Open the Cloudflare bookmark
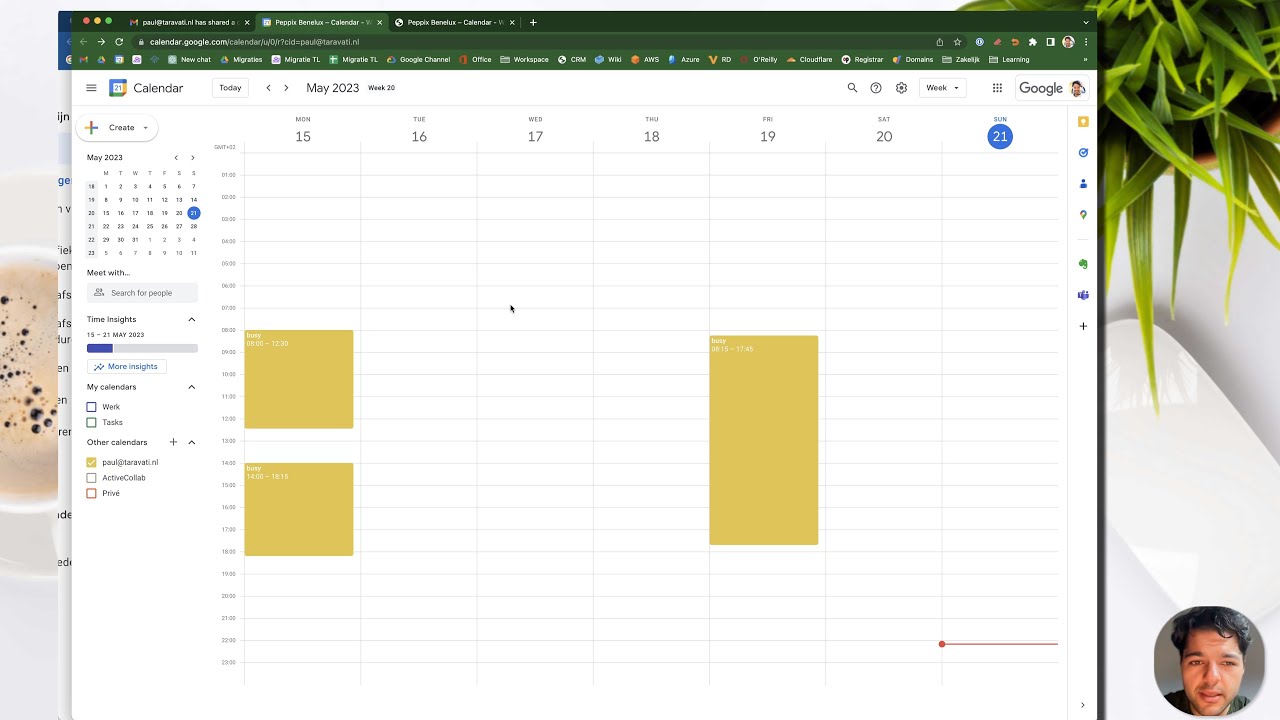Viewport: 1280px width, 720px height. pos(810,60)
